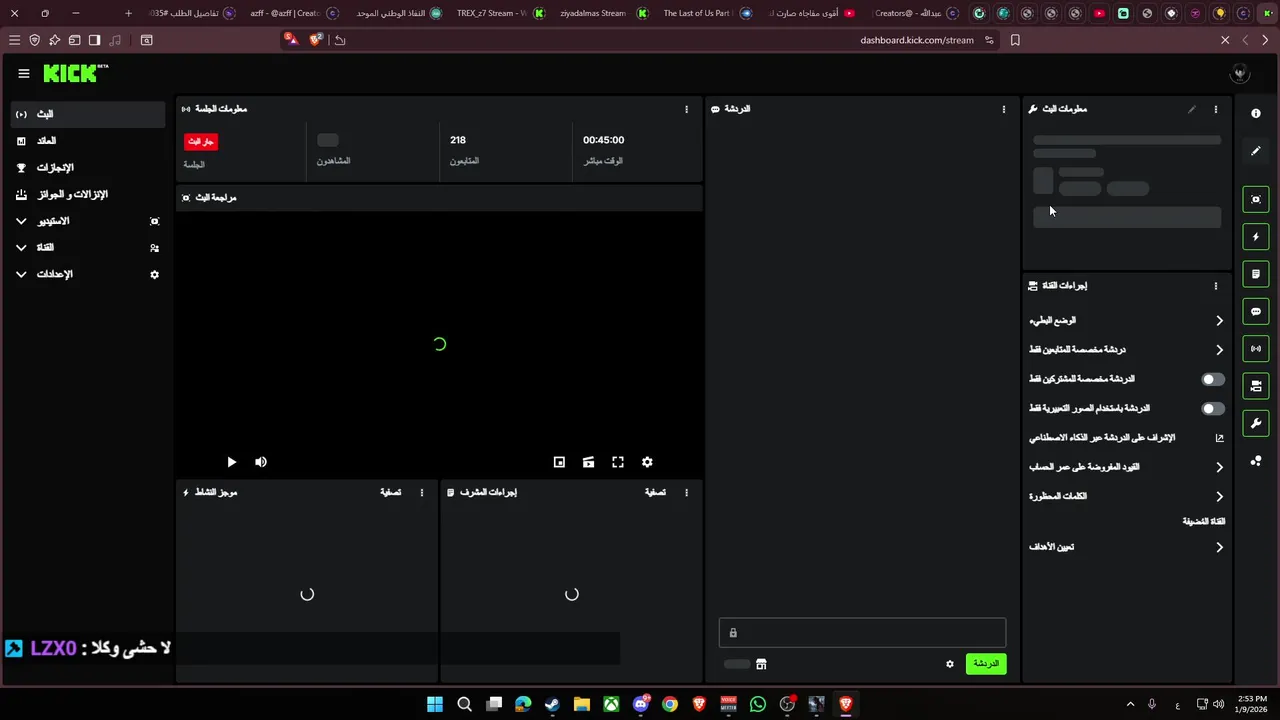
Task: Click the pencil icon in right rail
Action: click(x=1256, y=151)
